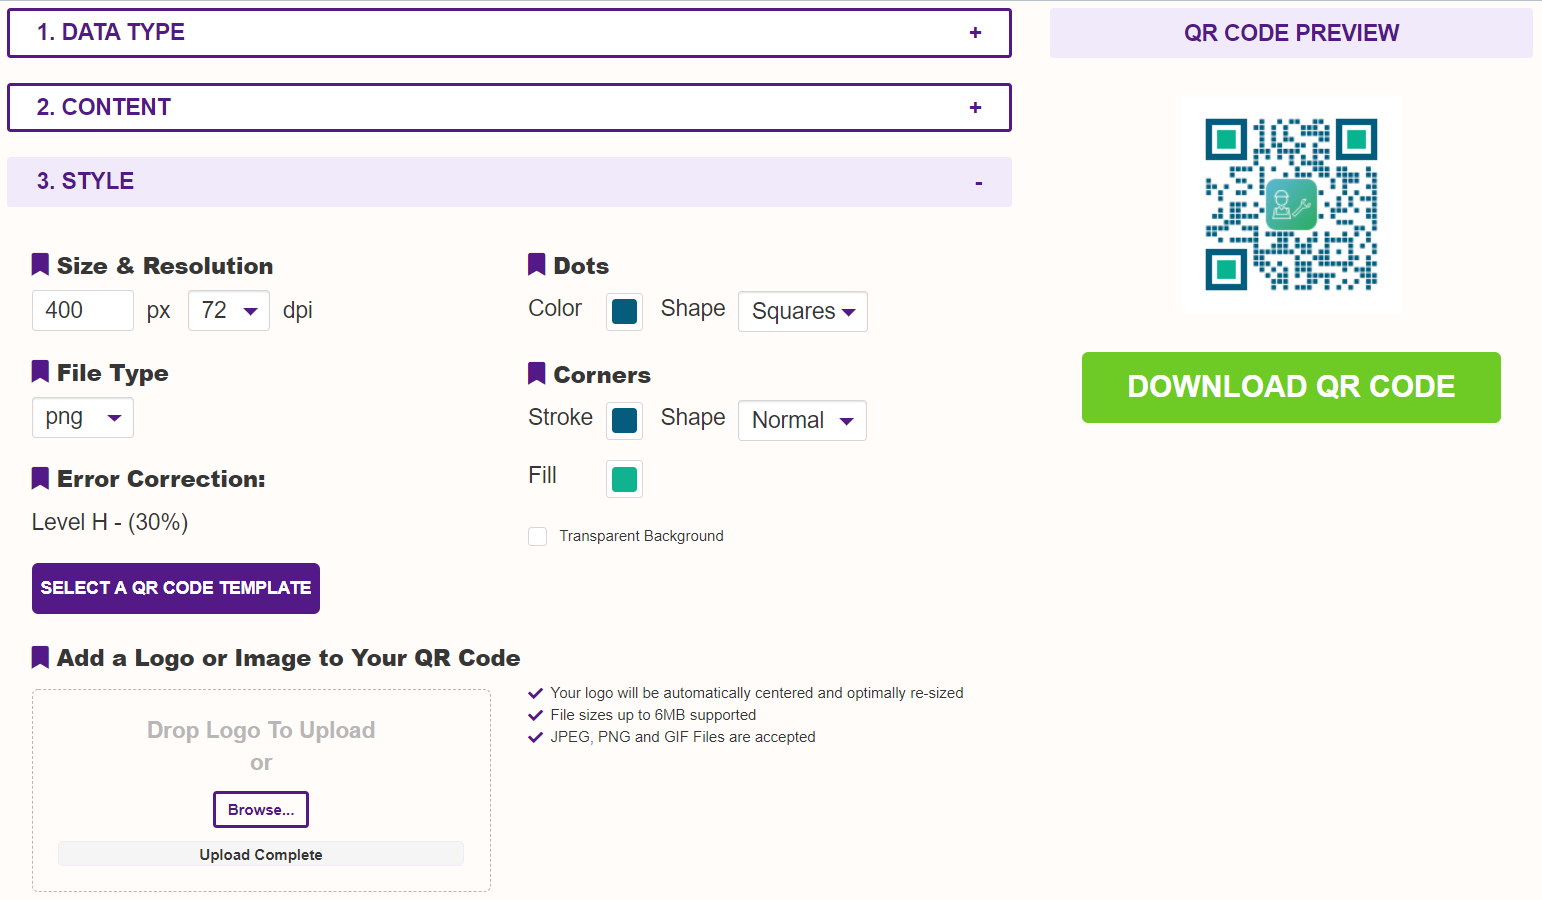
Task: Open the Corners shape Normal dropdown
Action: point(802,420)
